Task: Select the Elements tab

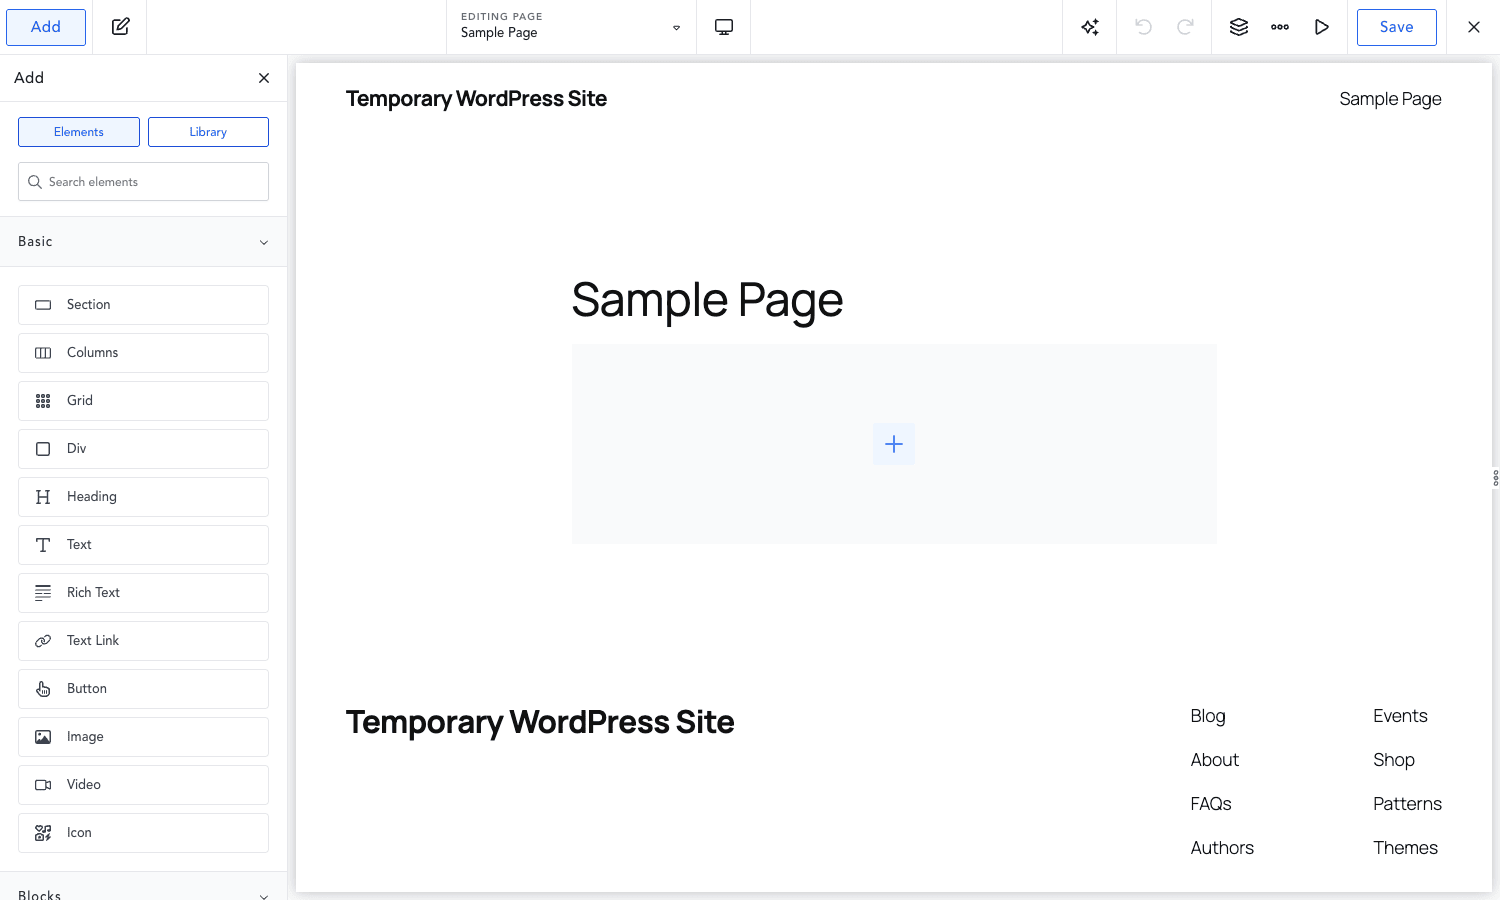Action: click(79, 132)
